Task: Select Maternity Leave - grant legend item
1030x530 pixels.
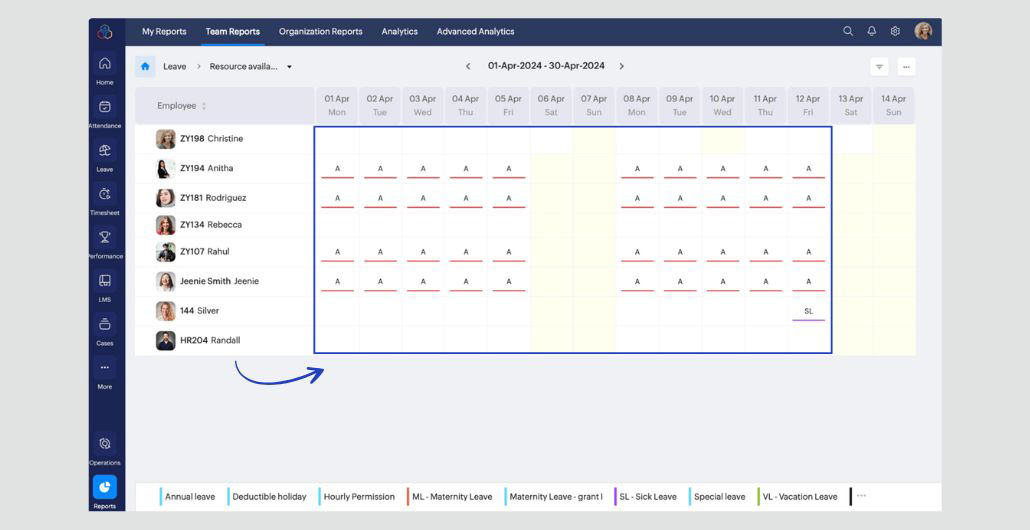Action: (x=556, y=497)
